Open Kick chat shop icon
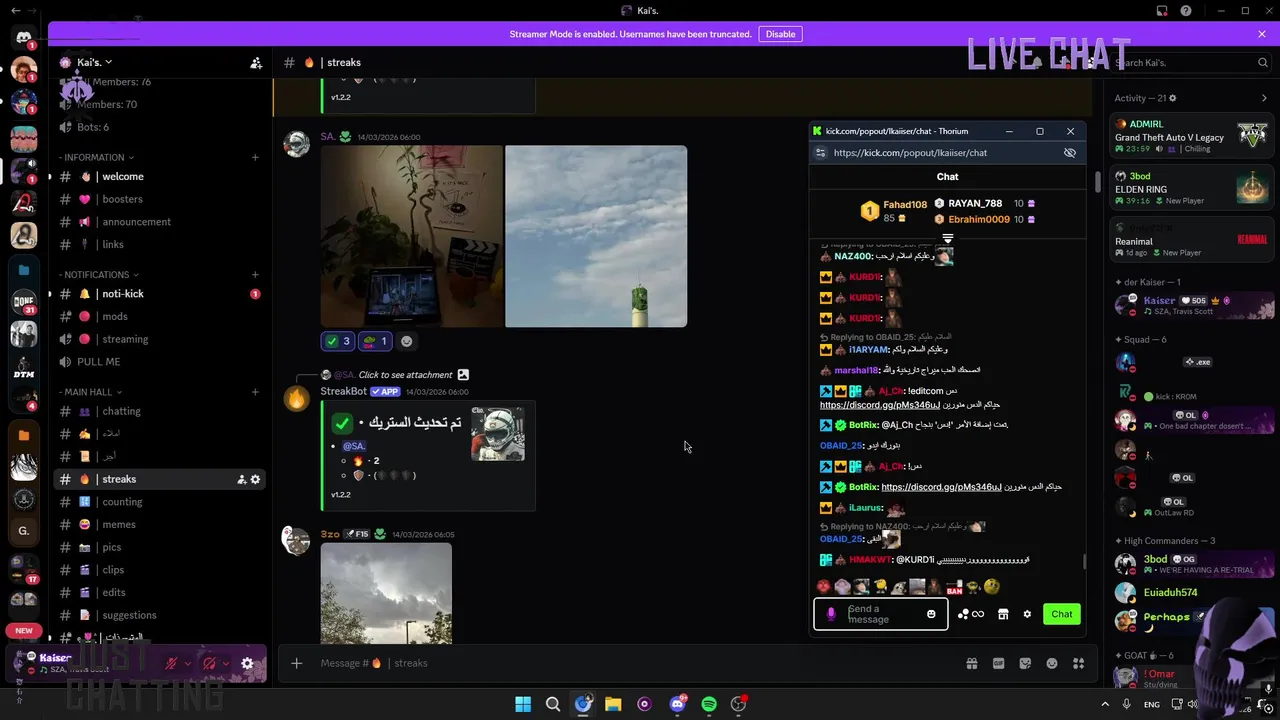 point(1003,614)
